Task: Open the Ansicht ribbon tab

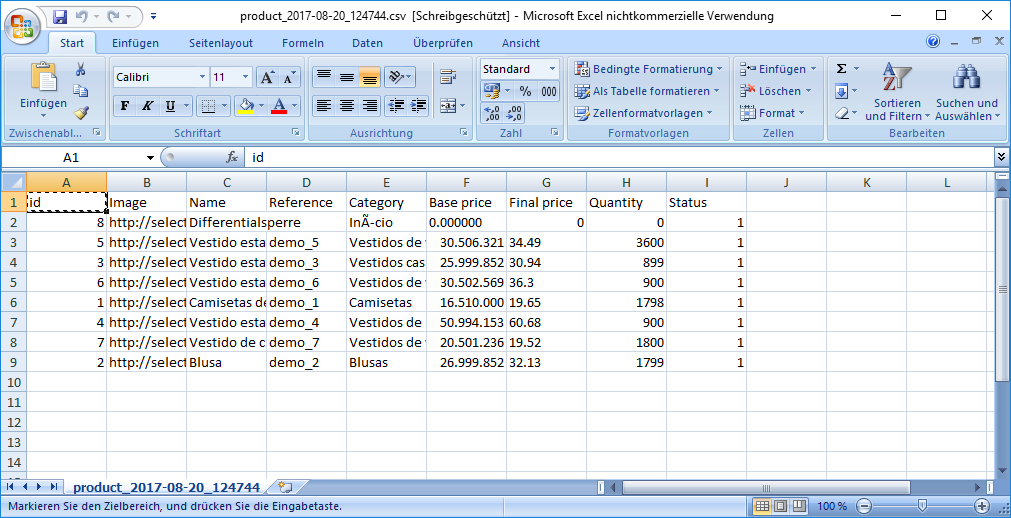Action: tap(521, 43)
